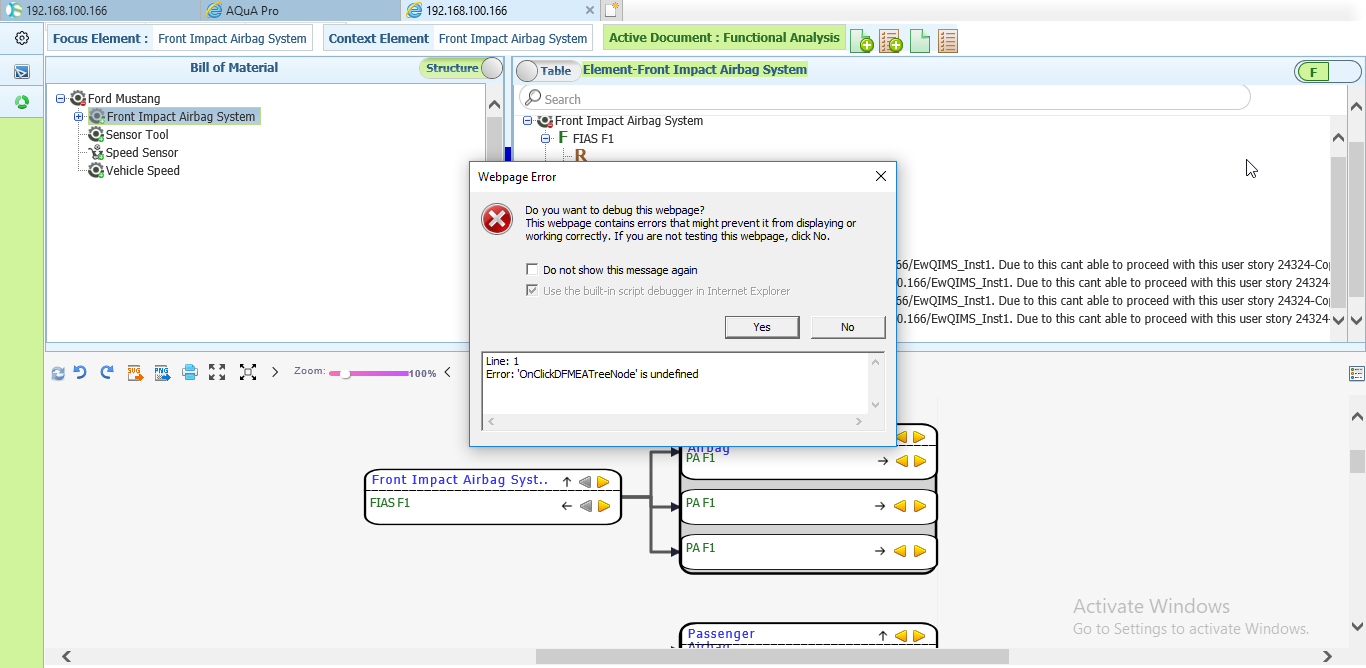This screenshot has width=1366, height=668.
Task: Switch to the AQuA Pro browser tab
Action: (x=300, y=10)
